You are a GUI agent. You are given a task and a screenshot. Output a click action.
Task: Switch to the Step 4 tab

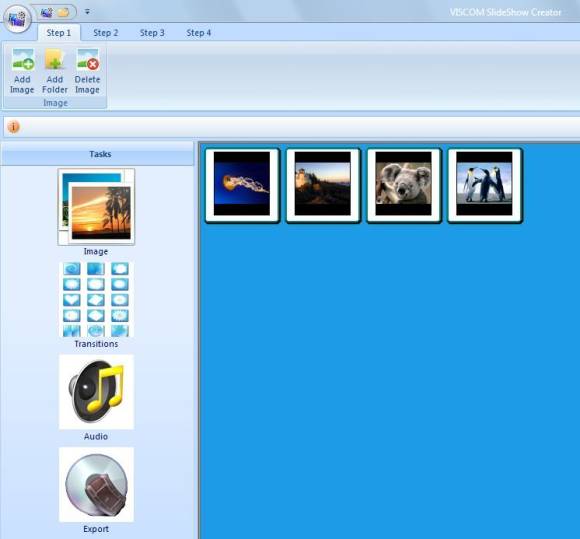coord(199,33)
